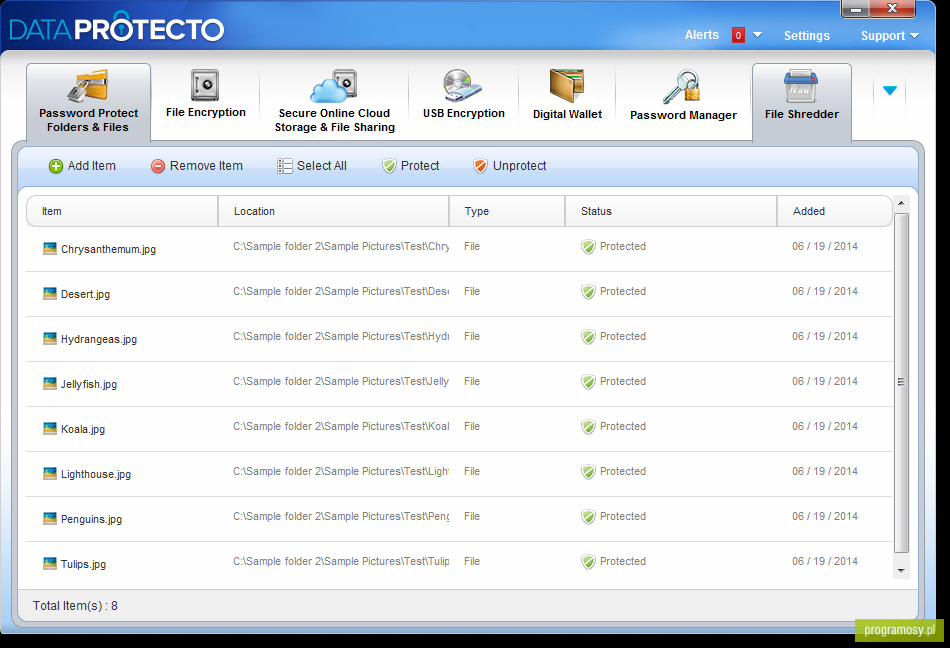Open the Password Protect Folders & Files tab

point(88,102)
